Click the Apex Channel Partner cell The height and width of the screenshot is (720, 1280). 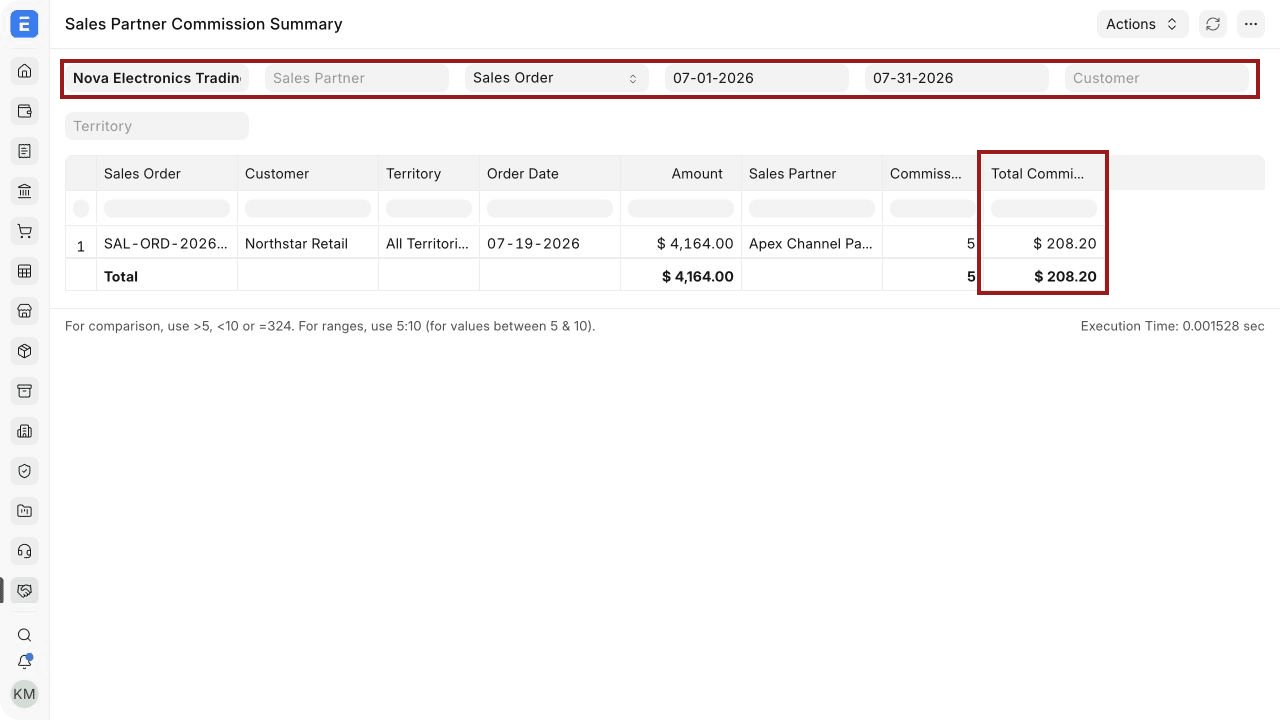pyautogui.click(x=812, y=243)
